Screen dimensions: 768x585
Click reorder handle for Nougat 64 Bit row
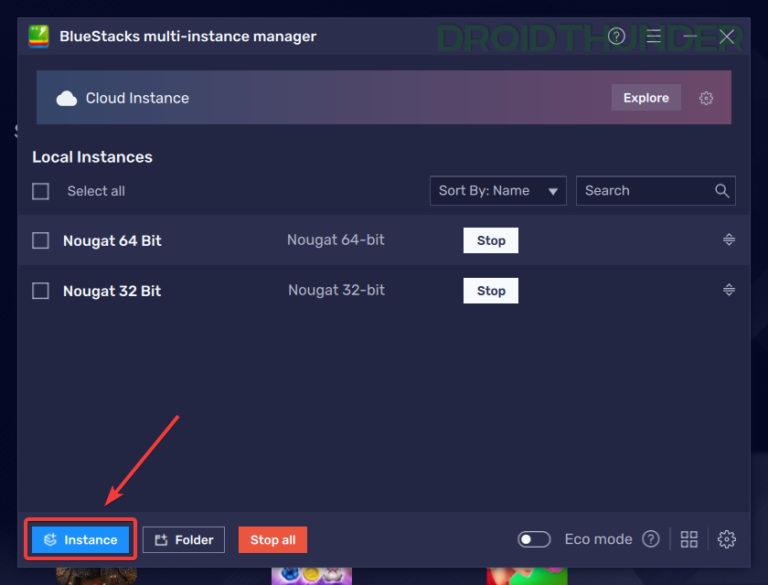[729, 240]
